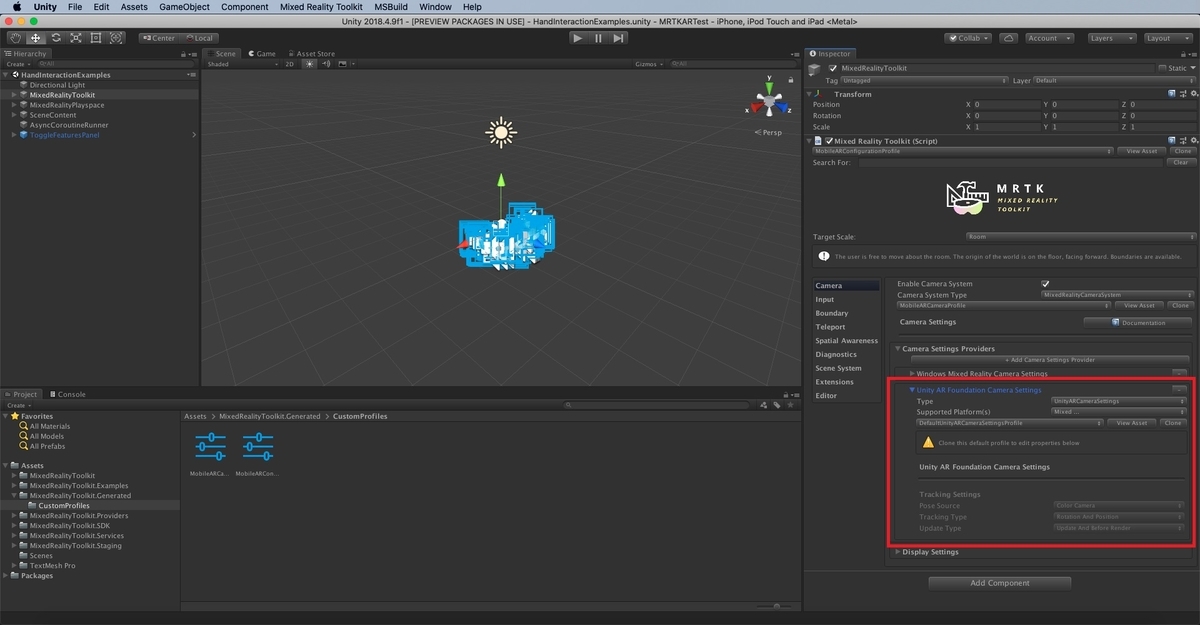Image resolution: width=1200 pixels, height=625 pixels.
Task: Open Mixed Reality Toolkit script gear menu
Action: tap(1192, 141)
